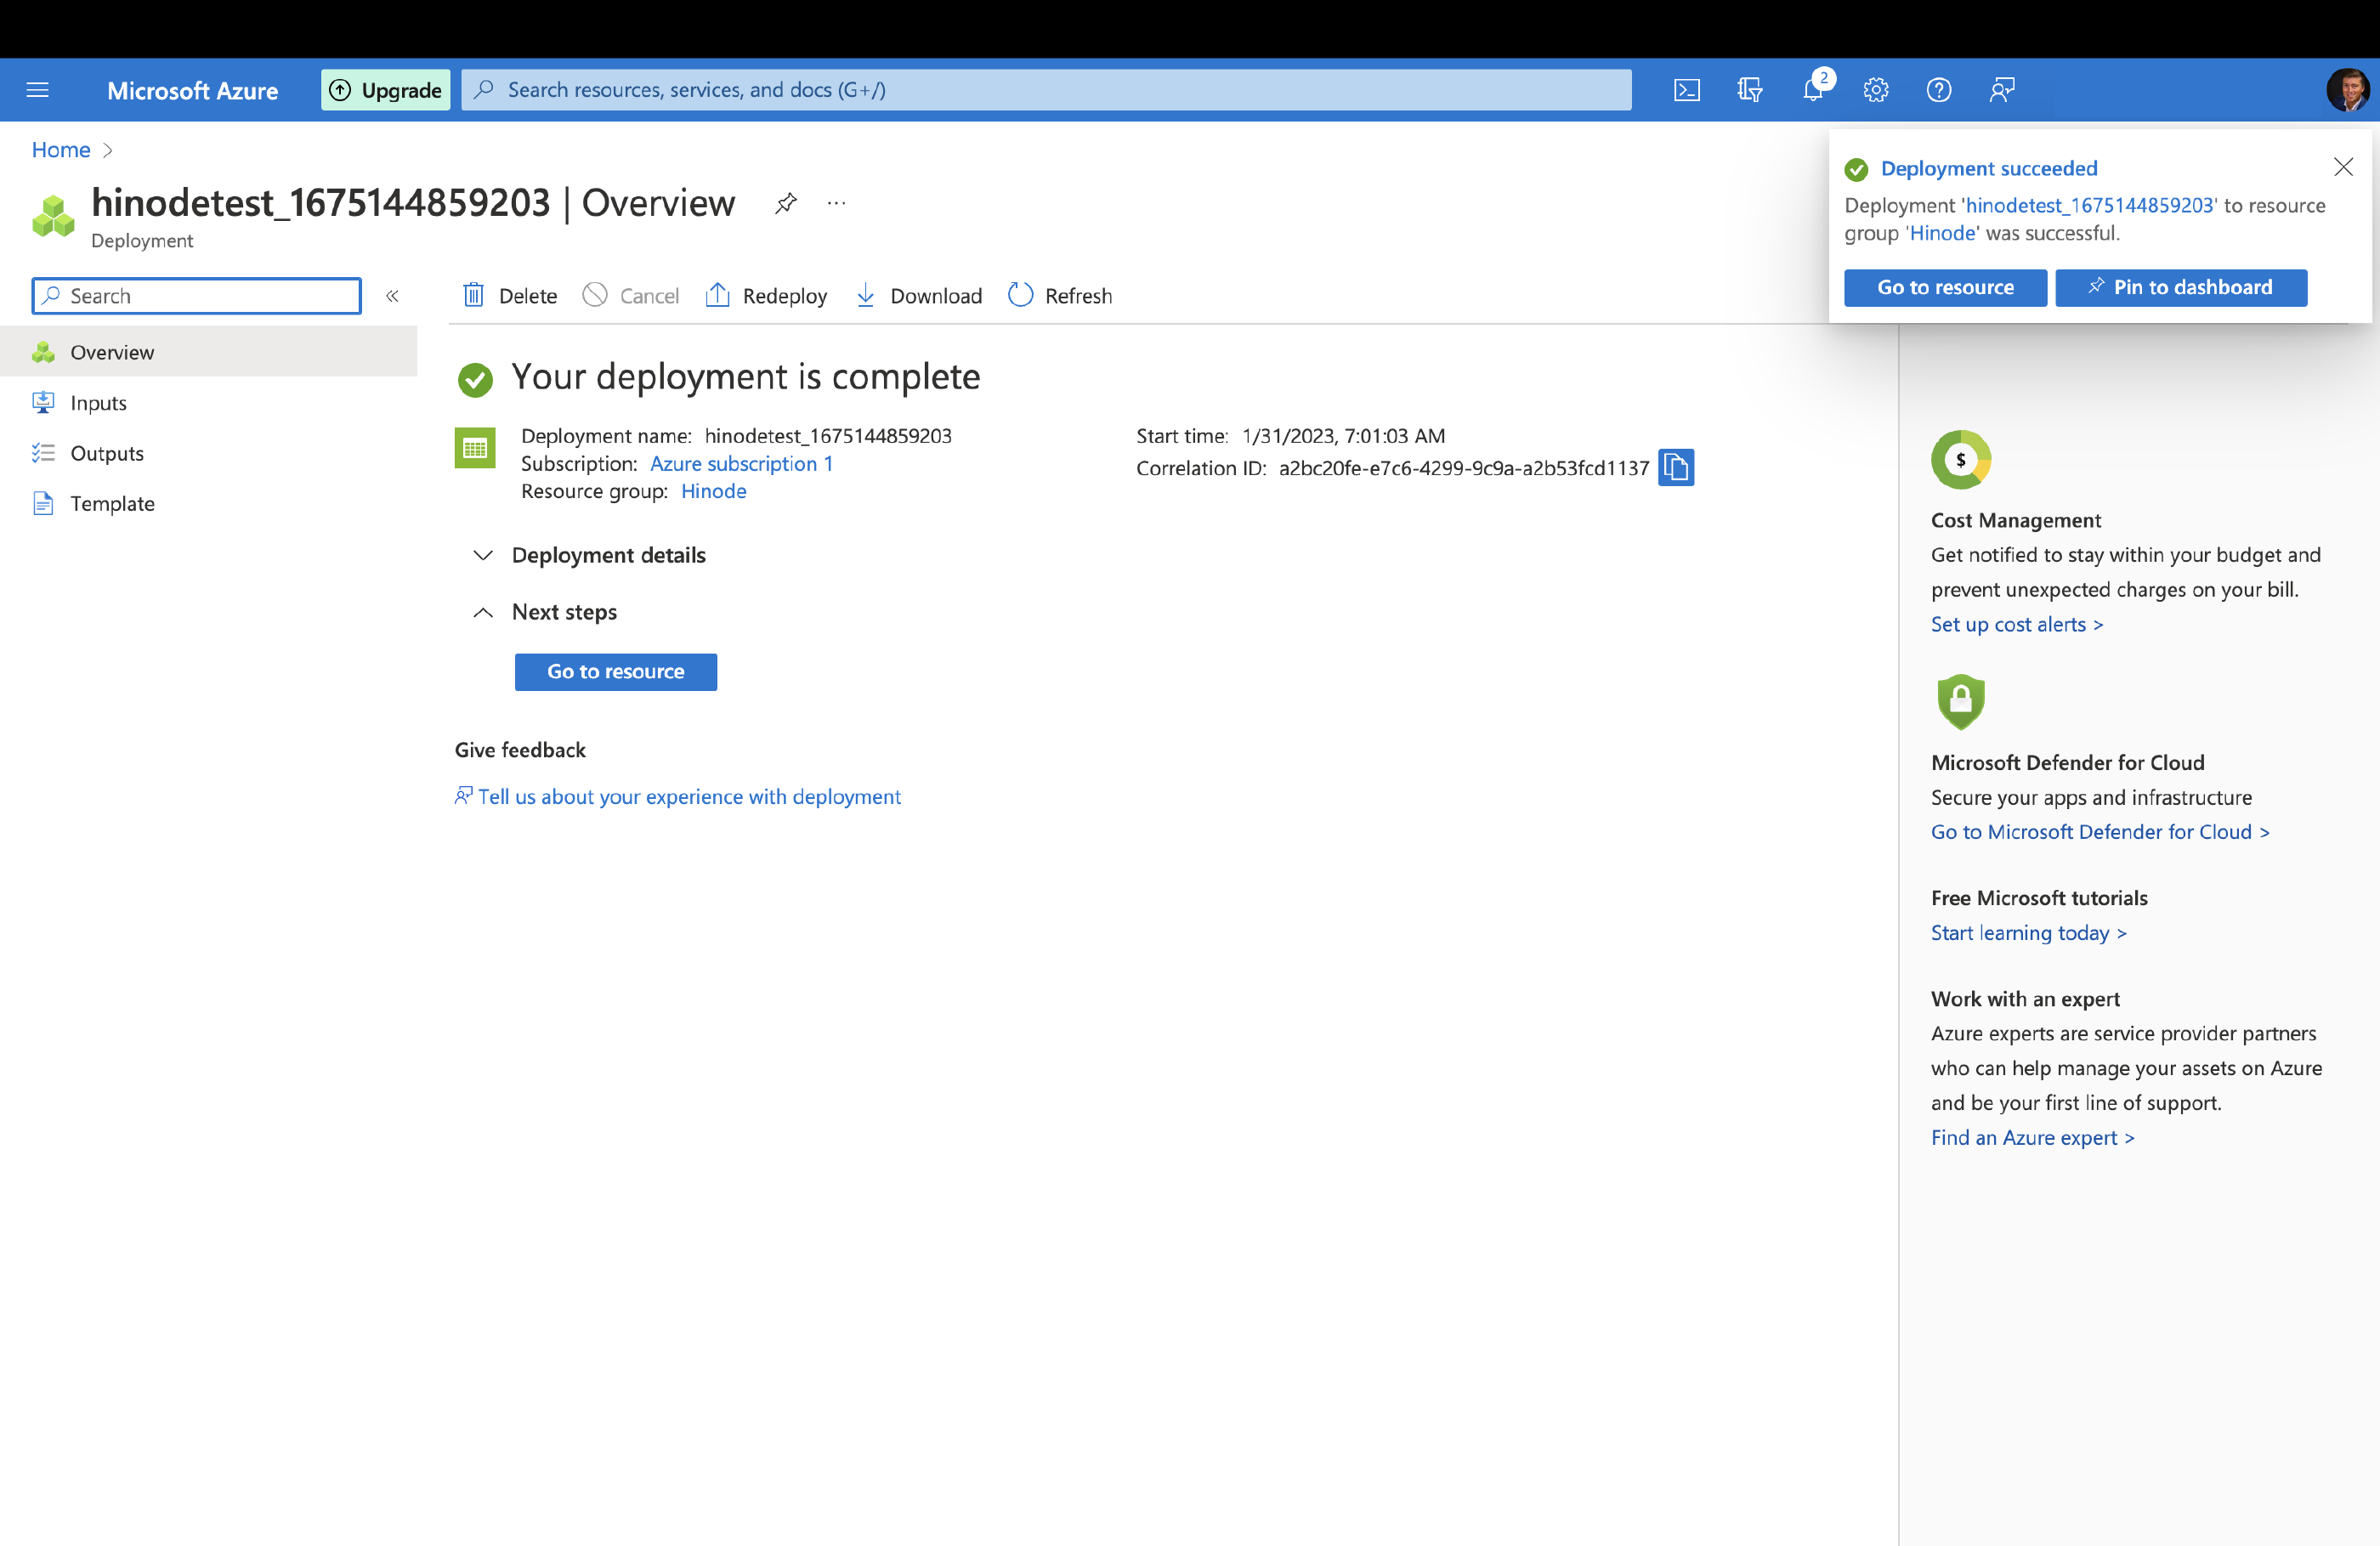Screen dimensions: 2380x1546
Task: Collapse the left sidebar menu
Action: pos(392,296)
